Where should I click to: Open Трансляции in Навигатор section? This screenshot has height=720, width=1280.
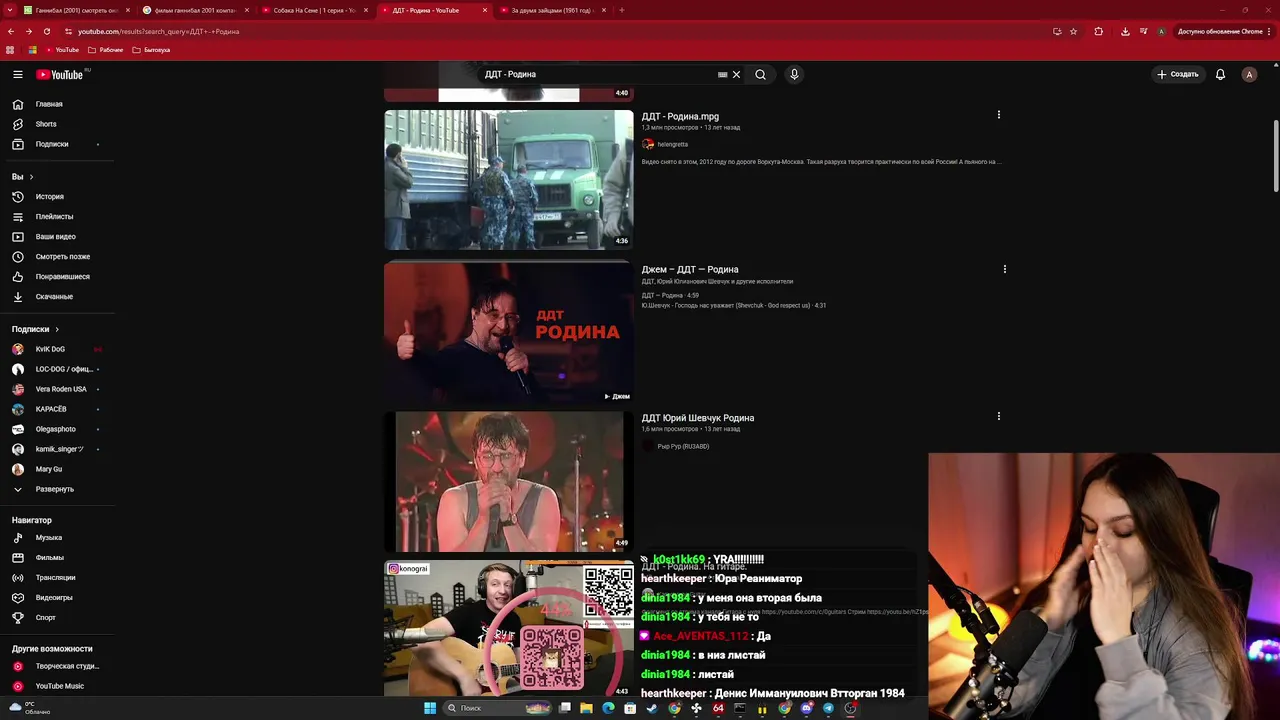click(57, 578)
